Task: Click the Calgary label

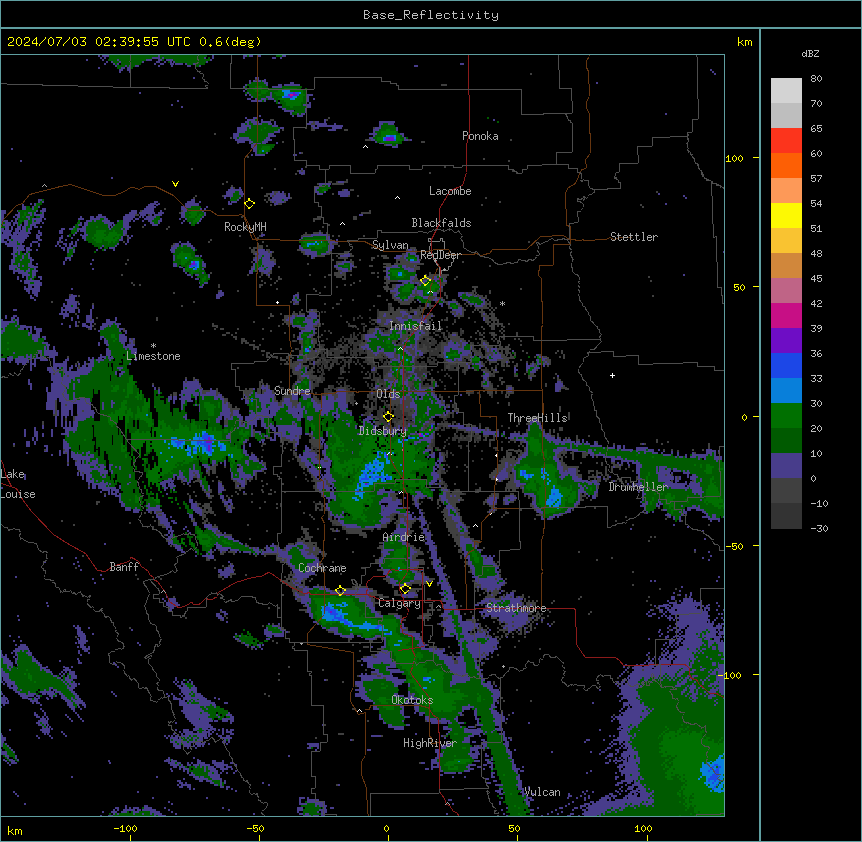Action: (399, 603)
